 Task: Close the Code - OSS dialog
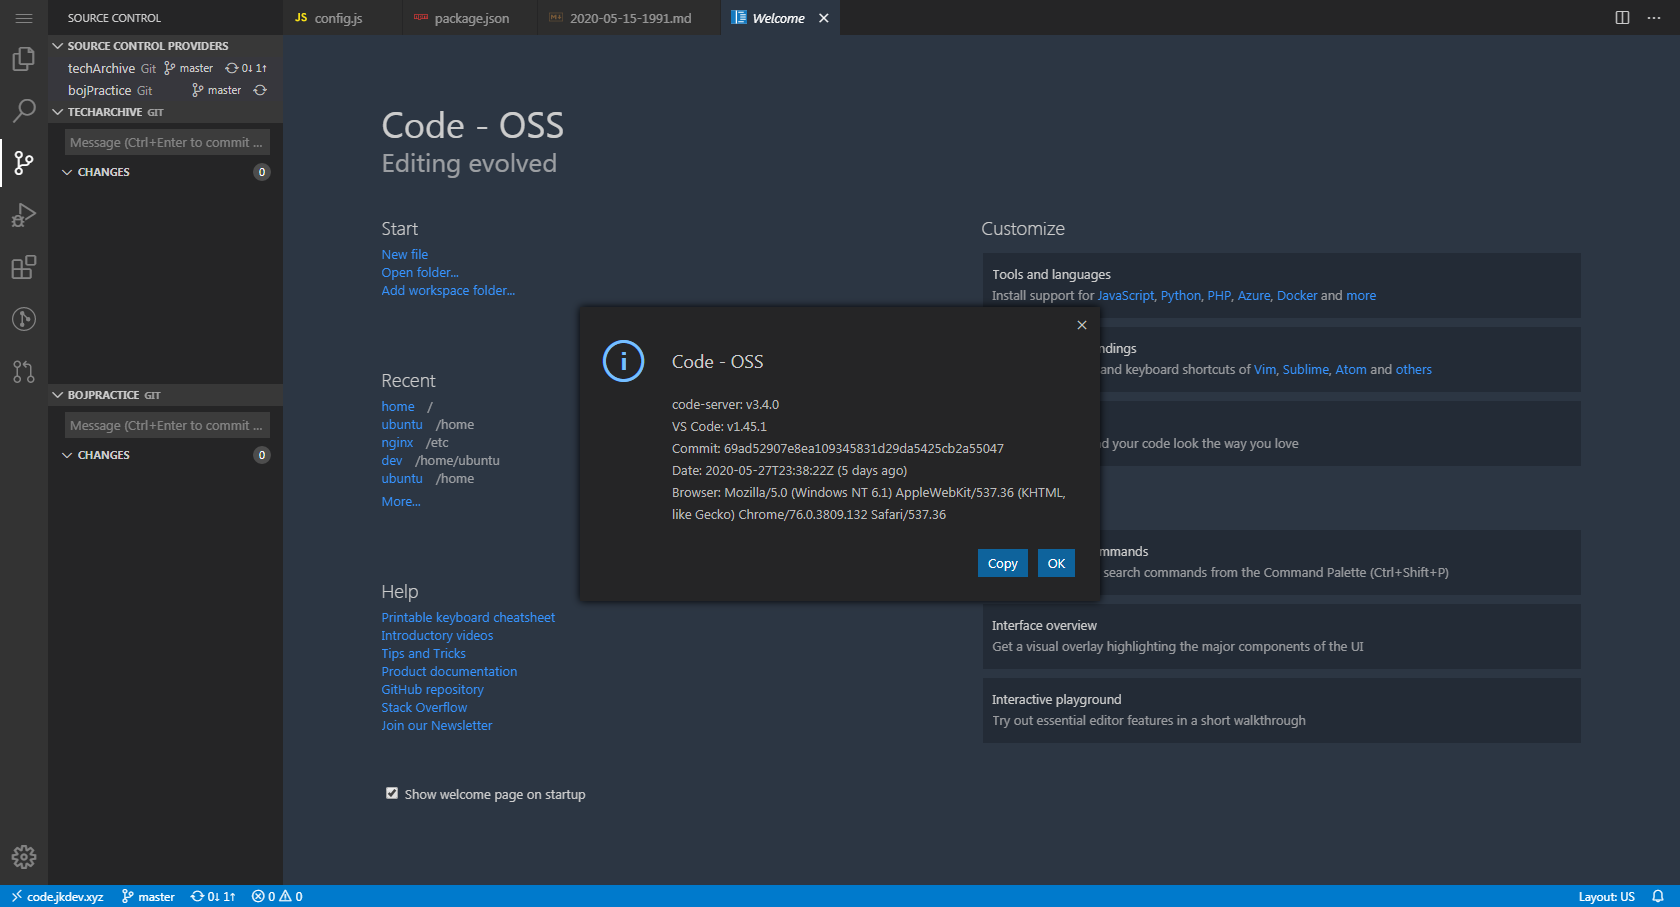point(1081,325)
